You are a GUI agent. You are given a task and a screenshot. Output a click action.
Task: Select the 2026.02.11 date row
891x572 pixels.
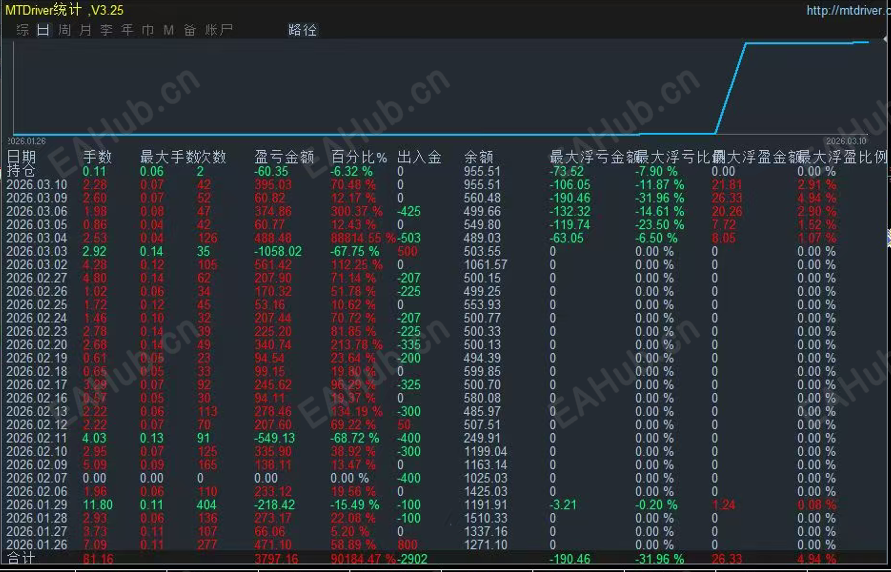click(x=37, y=439)
